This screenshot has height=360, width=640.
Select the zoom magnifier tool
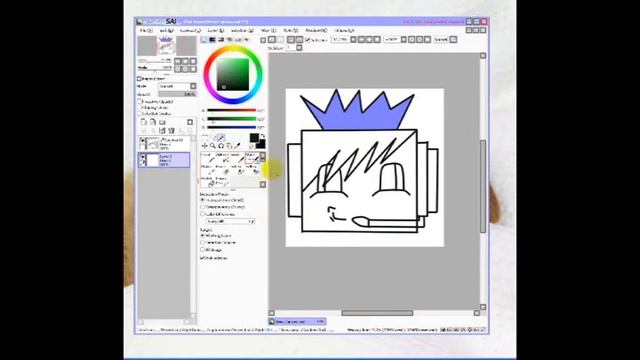pos(213,146)
